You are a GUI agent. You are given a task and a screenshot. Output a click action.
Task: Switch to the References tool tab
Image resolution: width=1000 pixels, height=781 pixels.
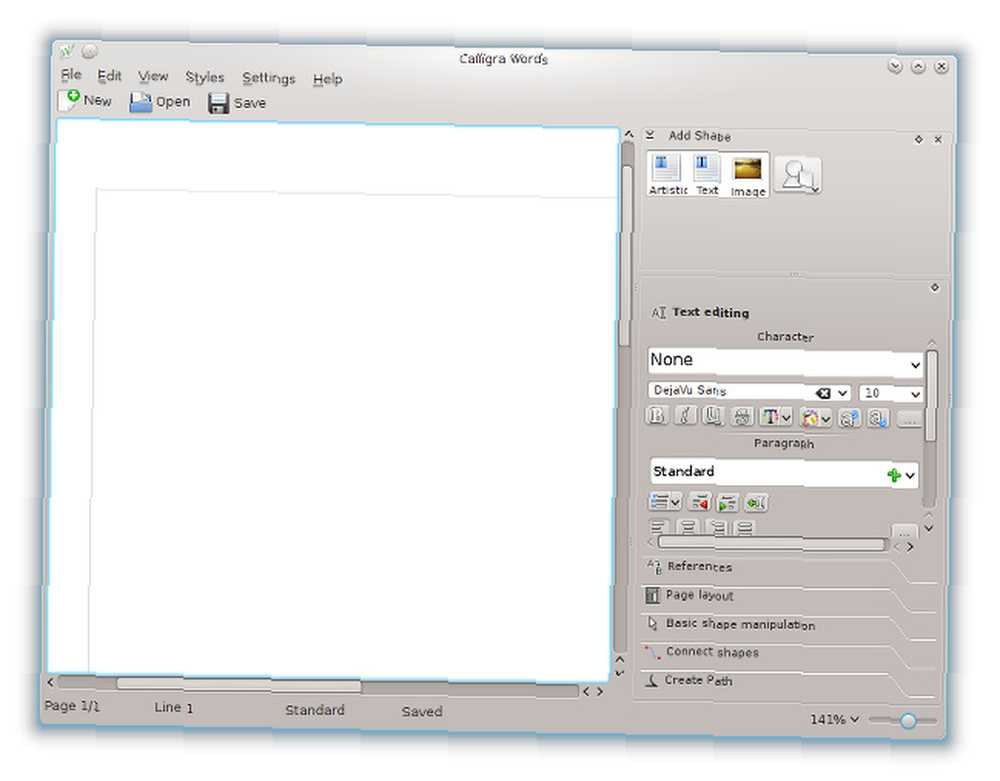[x=790, y=567]
